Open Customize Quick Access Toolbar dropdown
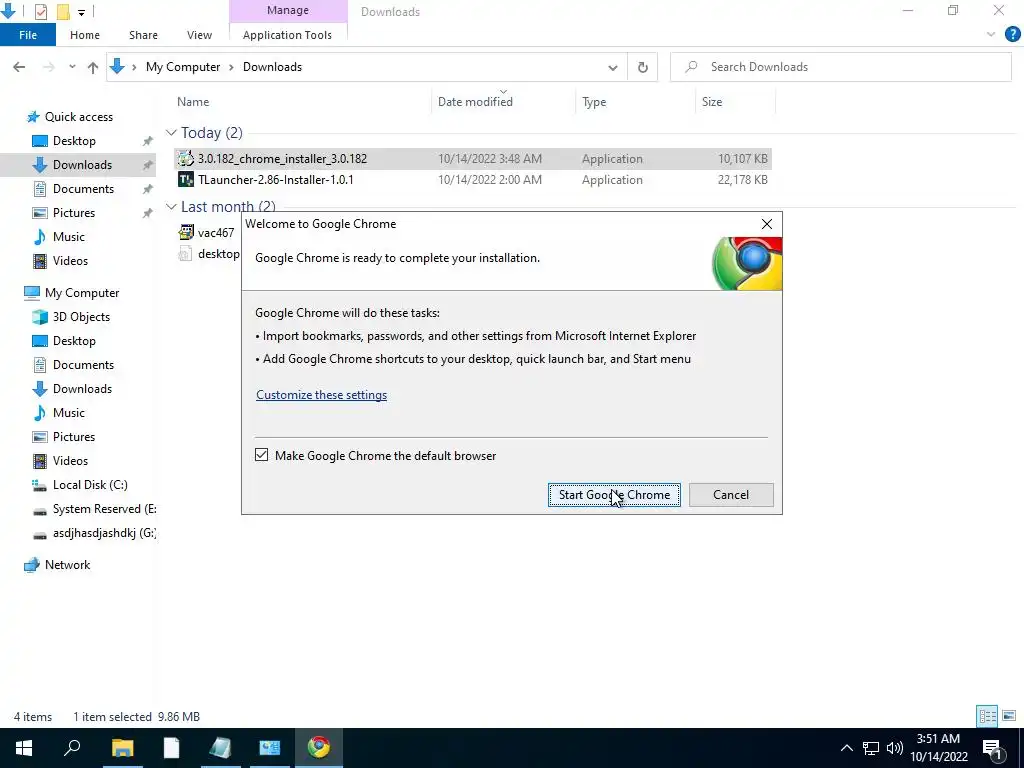Screen dimensions: 1024x768 [81, 12]
